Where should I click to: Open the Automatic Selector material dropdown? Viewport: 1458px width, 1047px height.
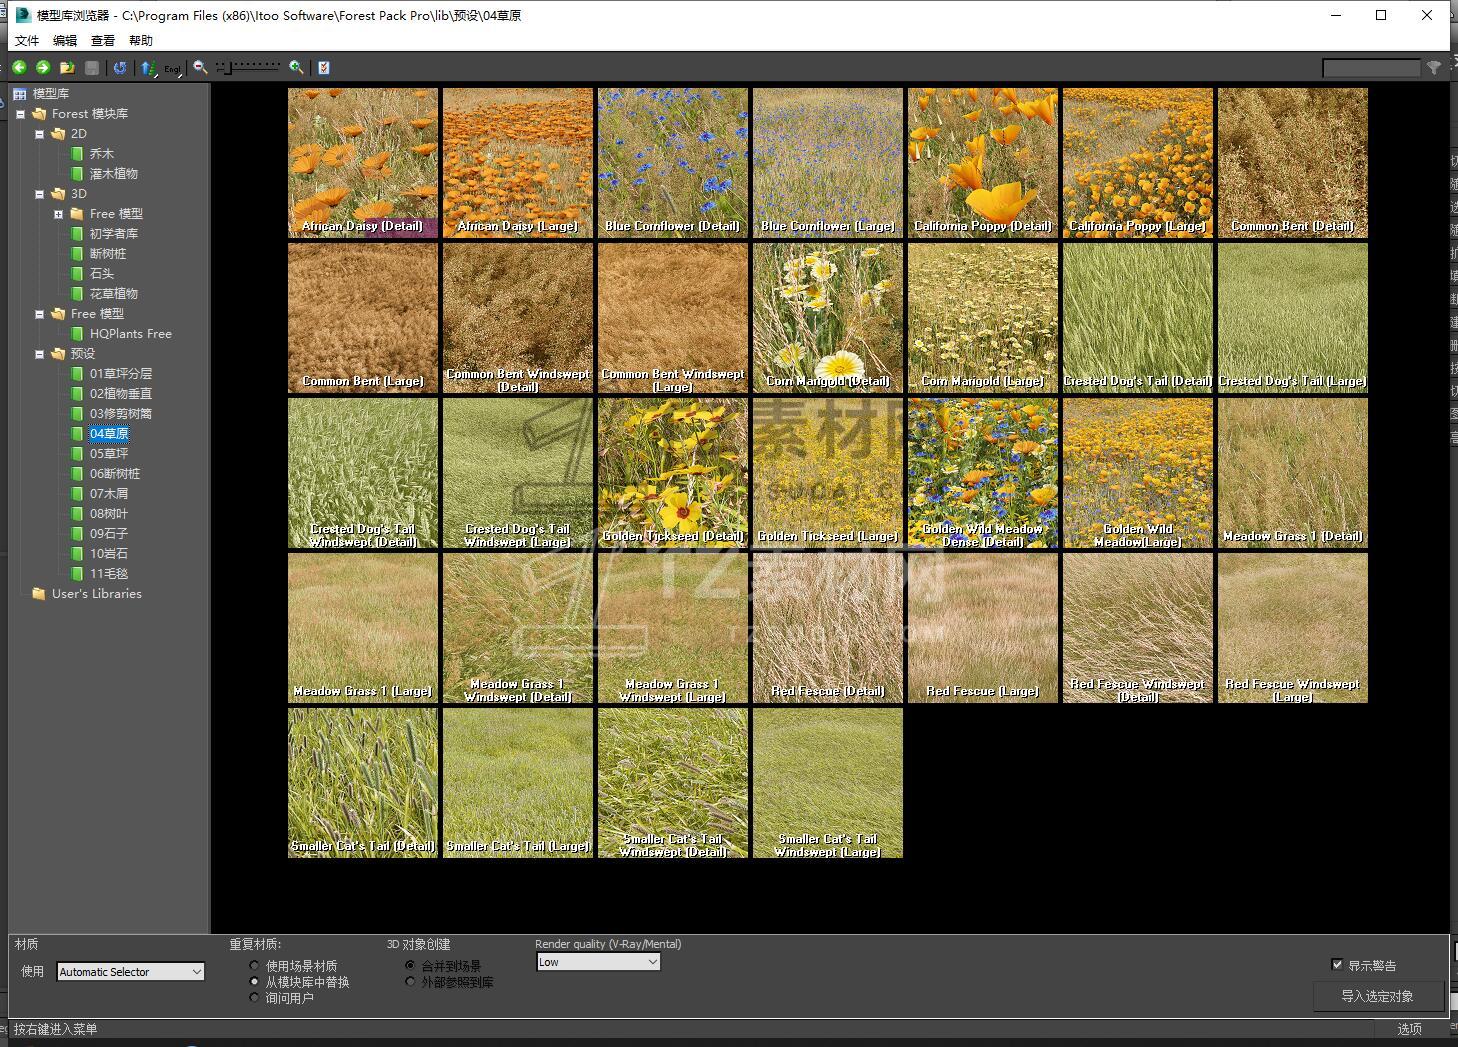[x=130, y=972]
